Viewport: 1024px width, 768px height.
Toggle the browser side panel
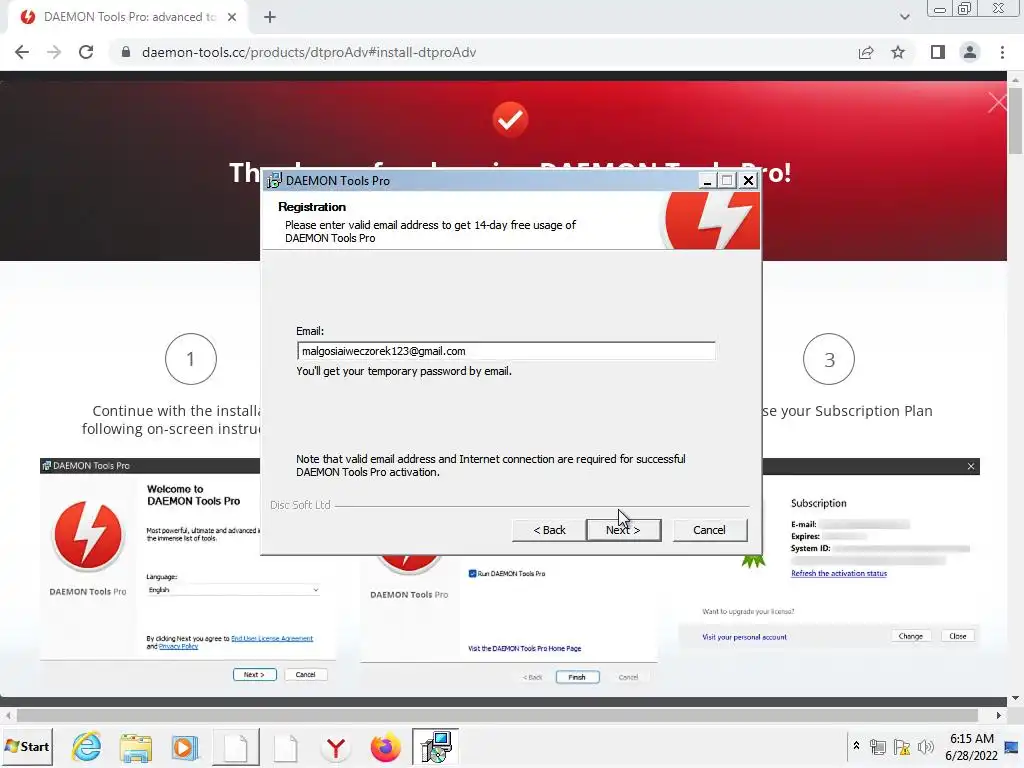pyautogui.click(x=938, y=52)
